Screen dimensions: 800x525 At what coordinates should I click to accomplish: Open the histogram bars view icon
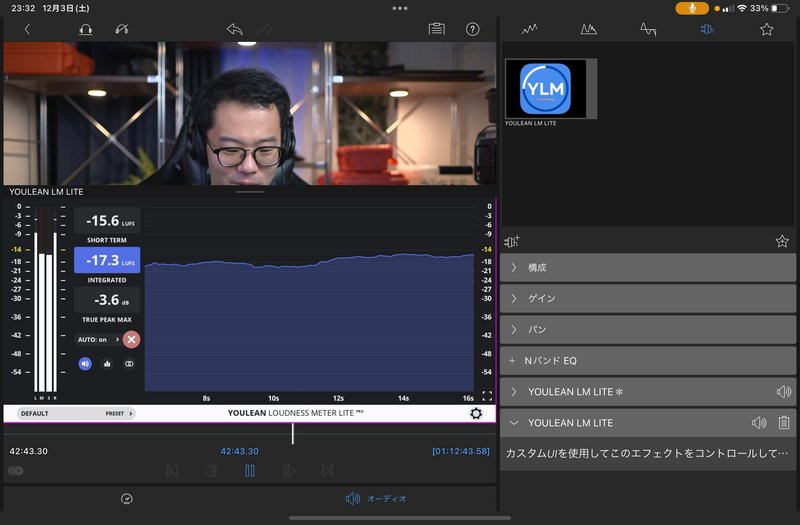point(107,364)
